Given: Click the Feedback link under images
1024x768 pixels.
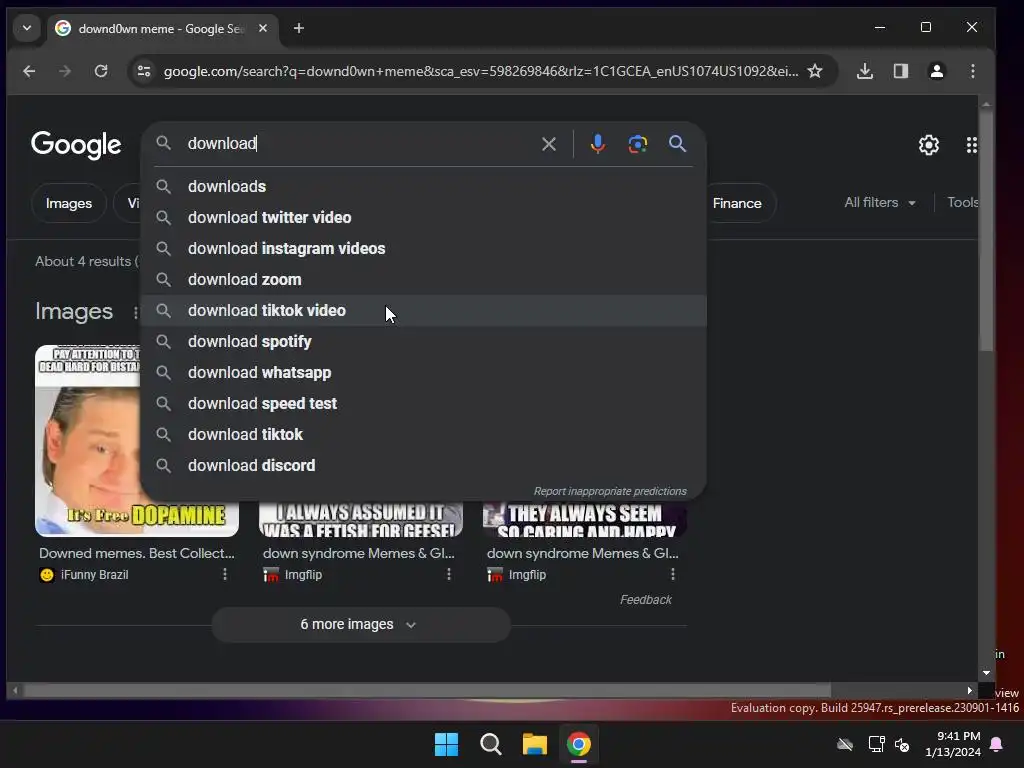Looking at the screenshot, I should click(645, 600).
